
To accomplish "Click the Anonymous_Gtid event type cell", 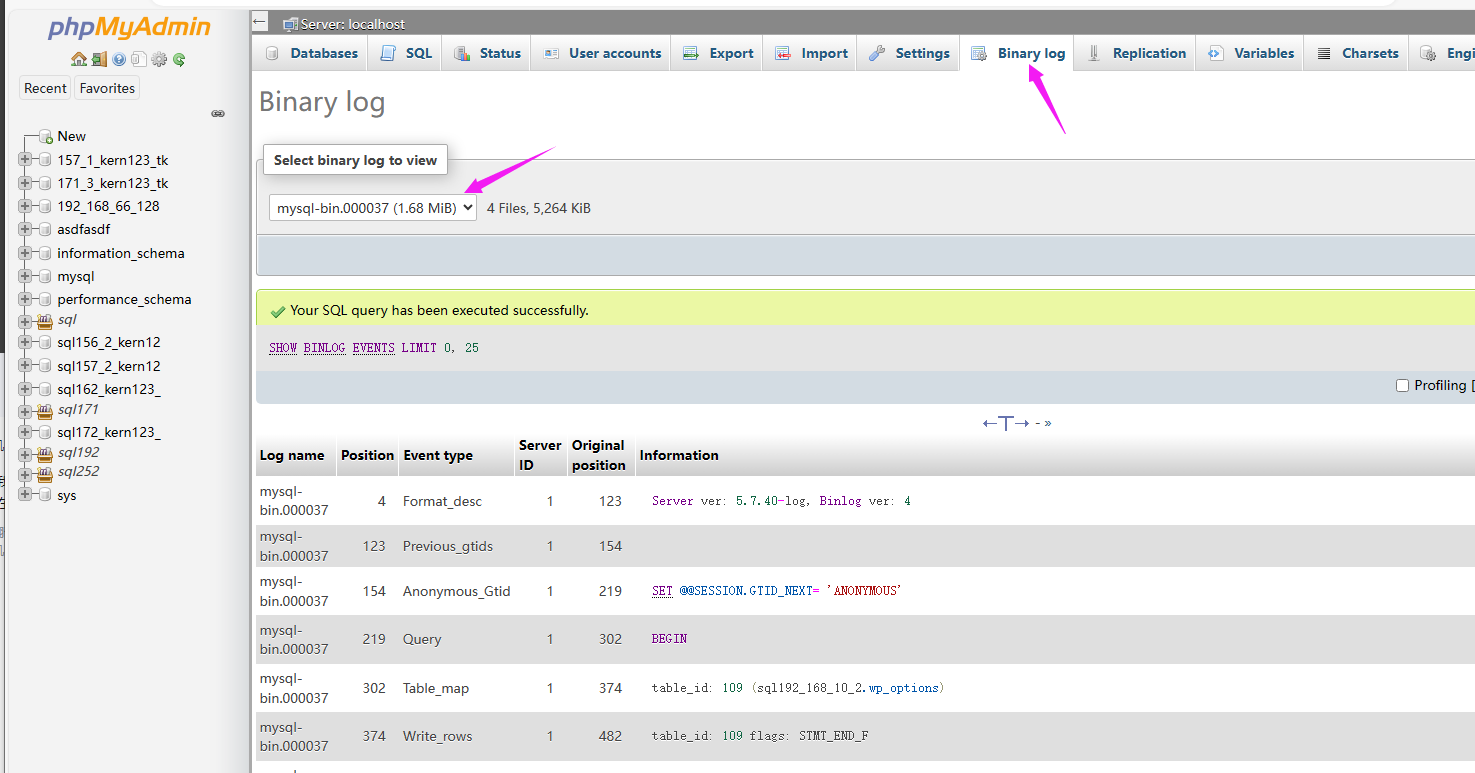I will (x=457, y=591).
